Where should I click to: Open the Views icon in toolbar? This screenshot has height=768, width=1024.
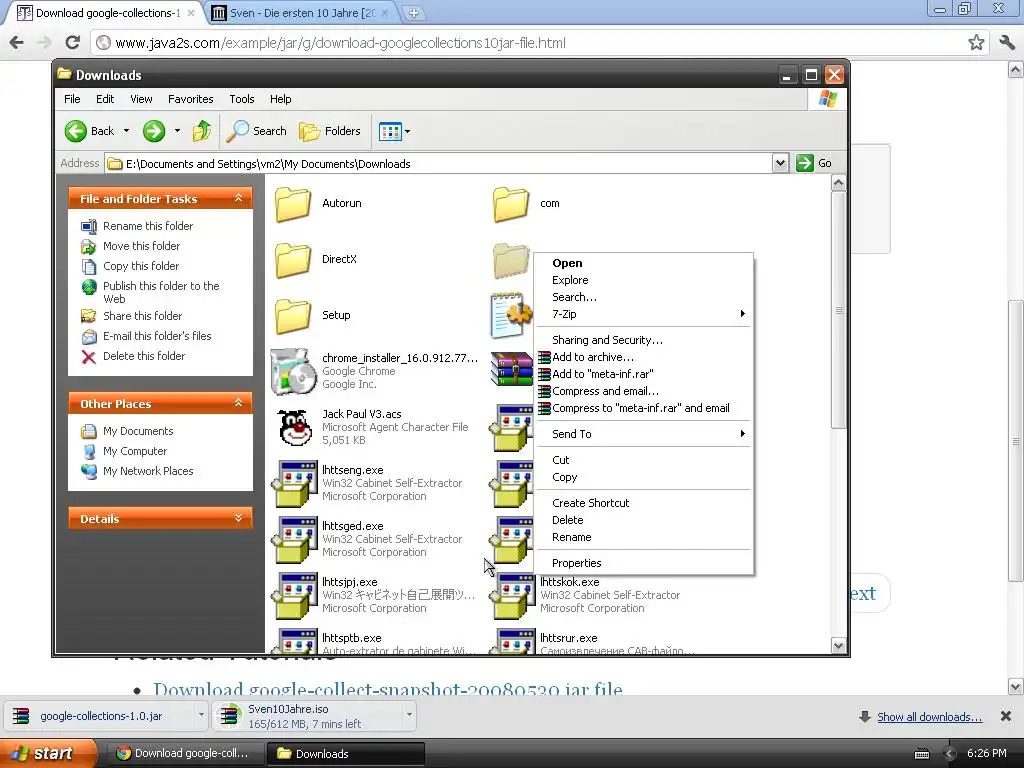coord(391,131)
